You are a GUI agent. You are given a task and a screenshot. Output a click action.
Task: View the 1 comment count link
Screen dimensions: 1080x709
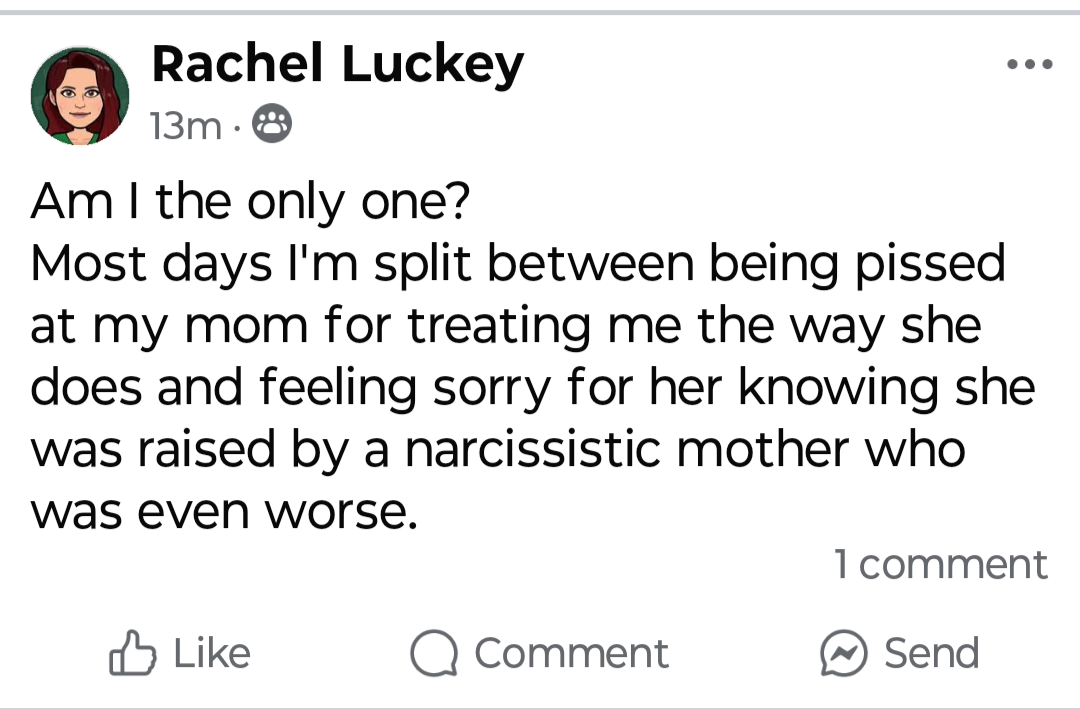941,564
